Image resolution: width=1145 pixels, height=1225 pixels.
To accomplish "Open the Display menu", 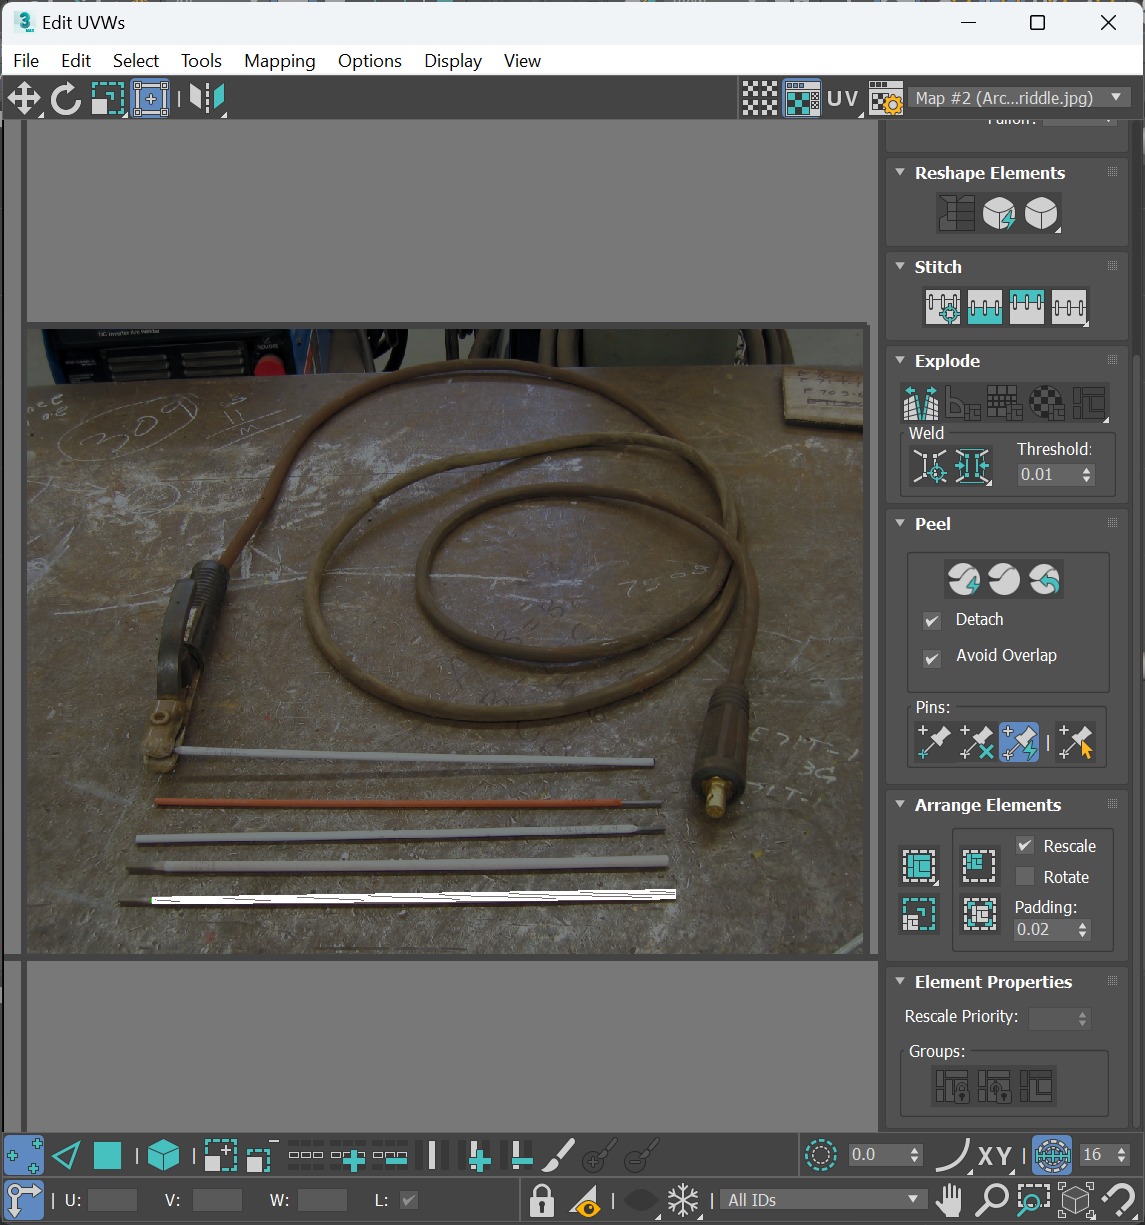I will [x=453, y=61].
